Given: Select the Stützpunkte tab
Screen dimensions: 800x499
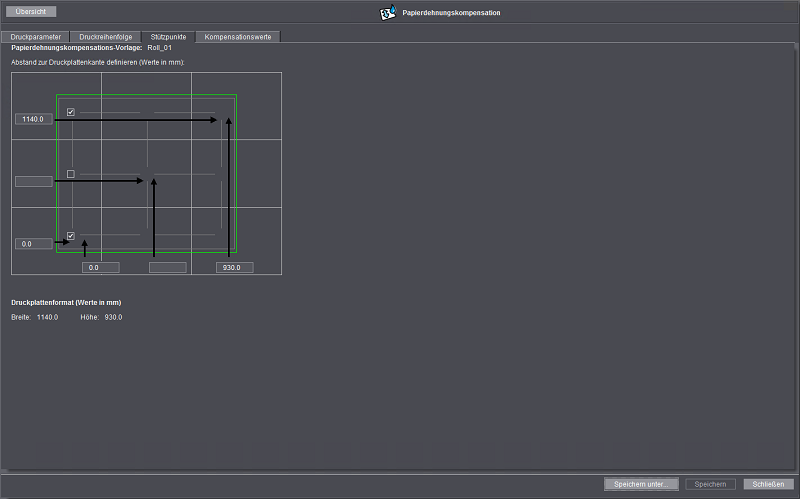Looking at the screenshot, I should click(168, 36).
